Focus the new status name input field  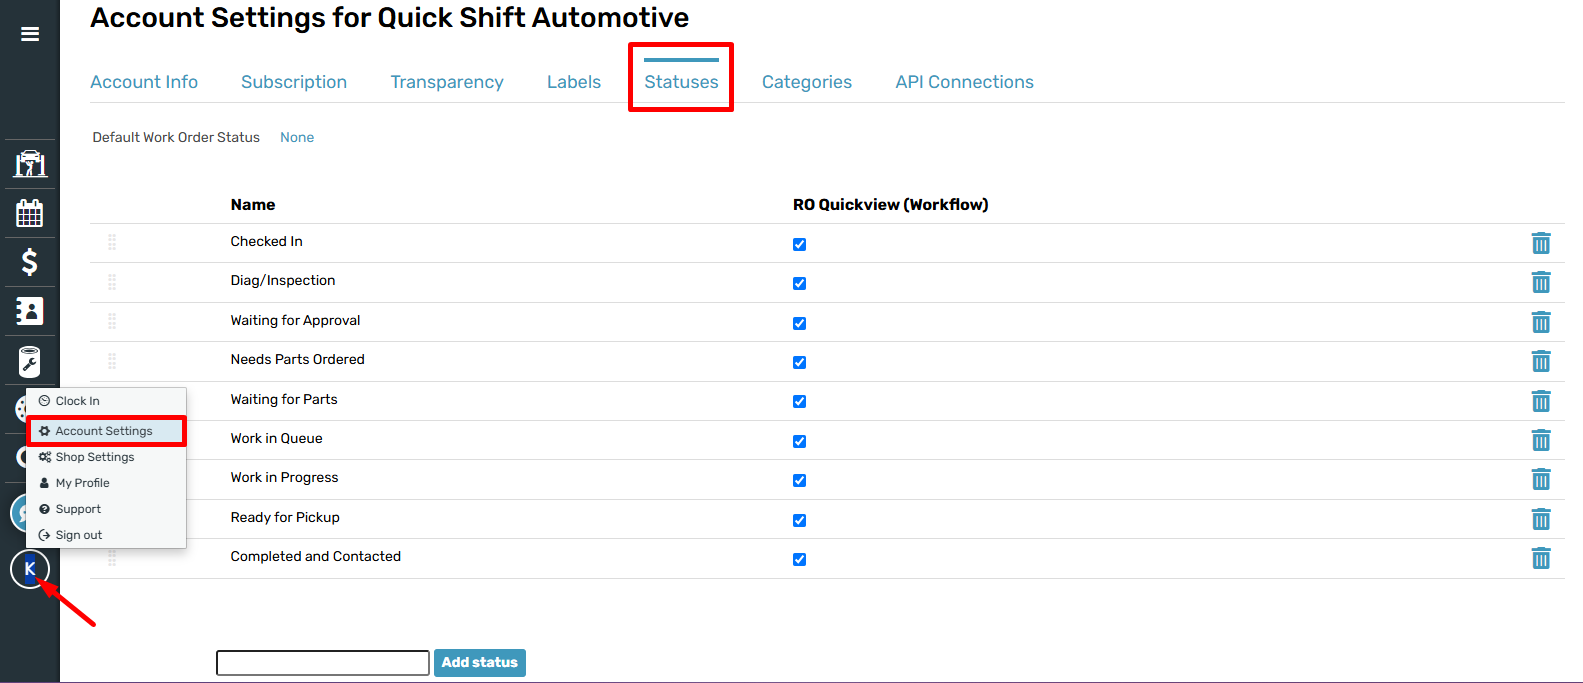(x=323, y=662)
